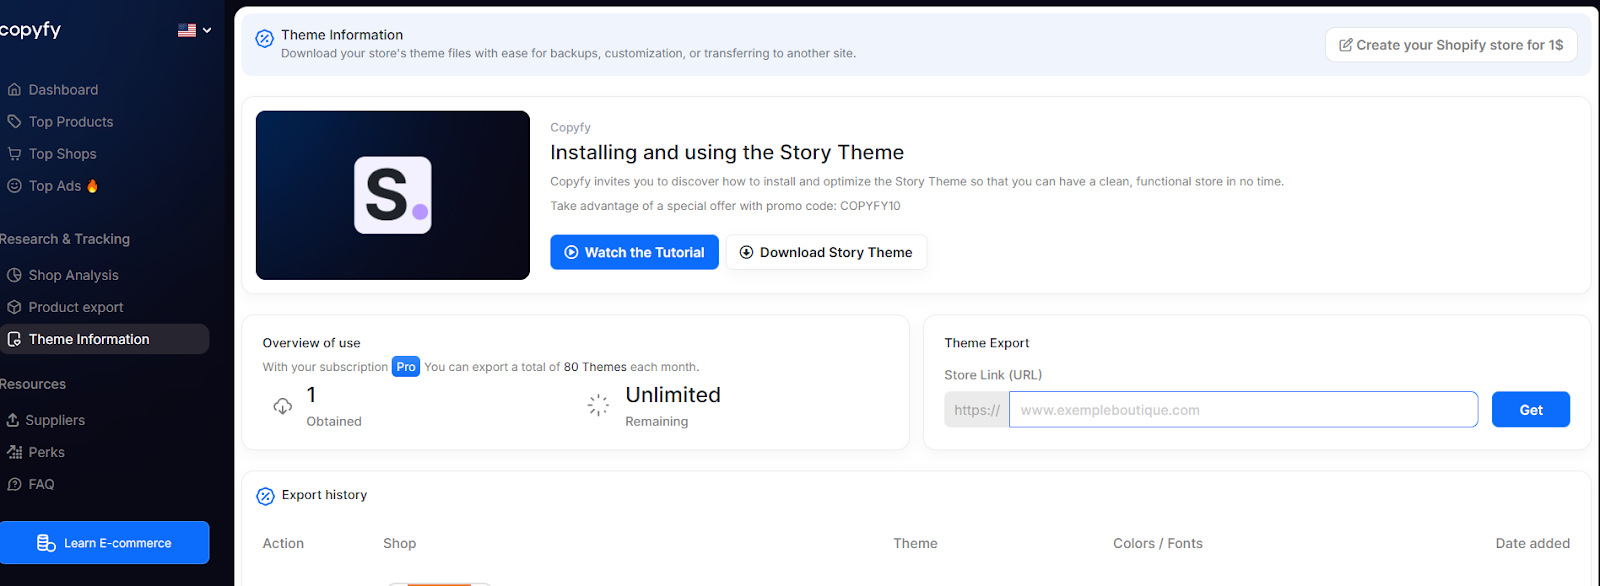Click Download Story Theme button
The height and width of the screenshot is (586, 1600).
pyautogui.click(x=826, y=252)
